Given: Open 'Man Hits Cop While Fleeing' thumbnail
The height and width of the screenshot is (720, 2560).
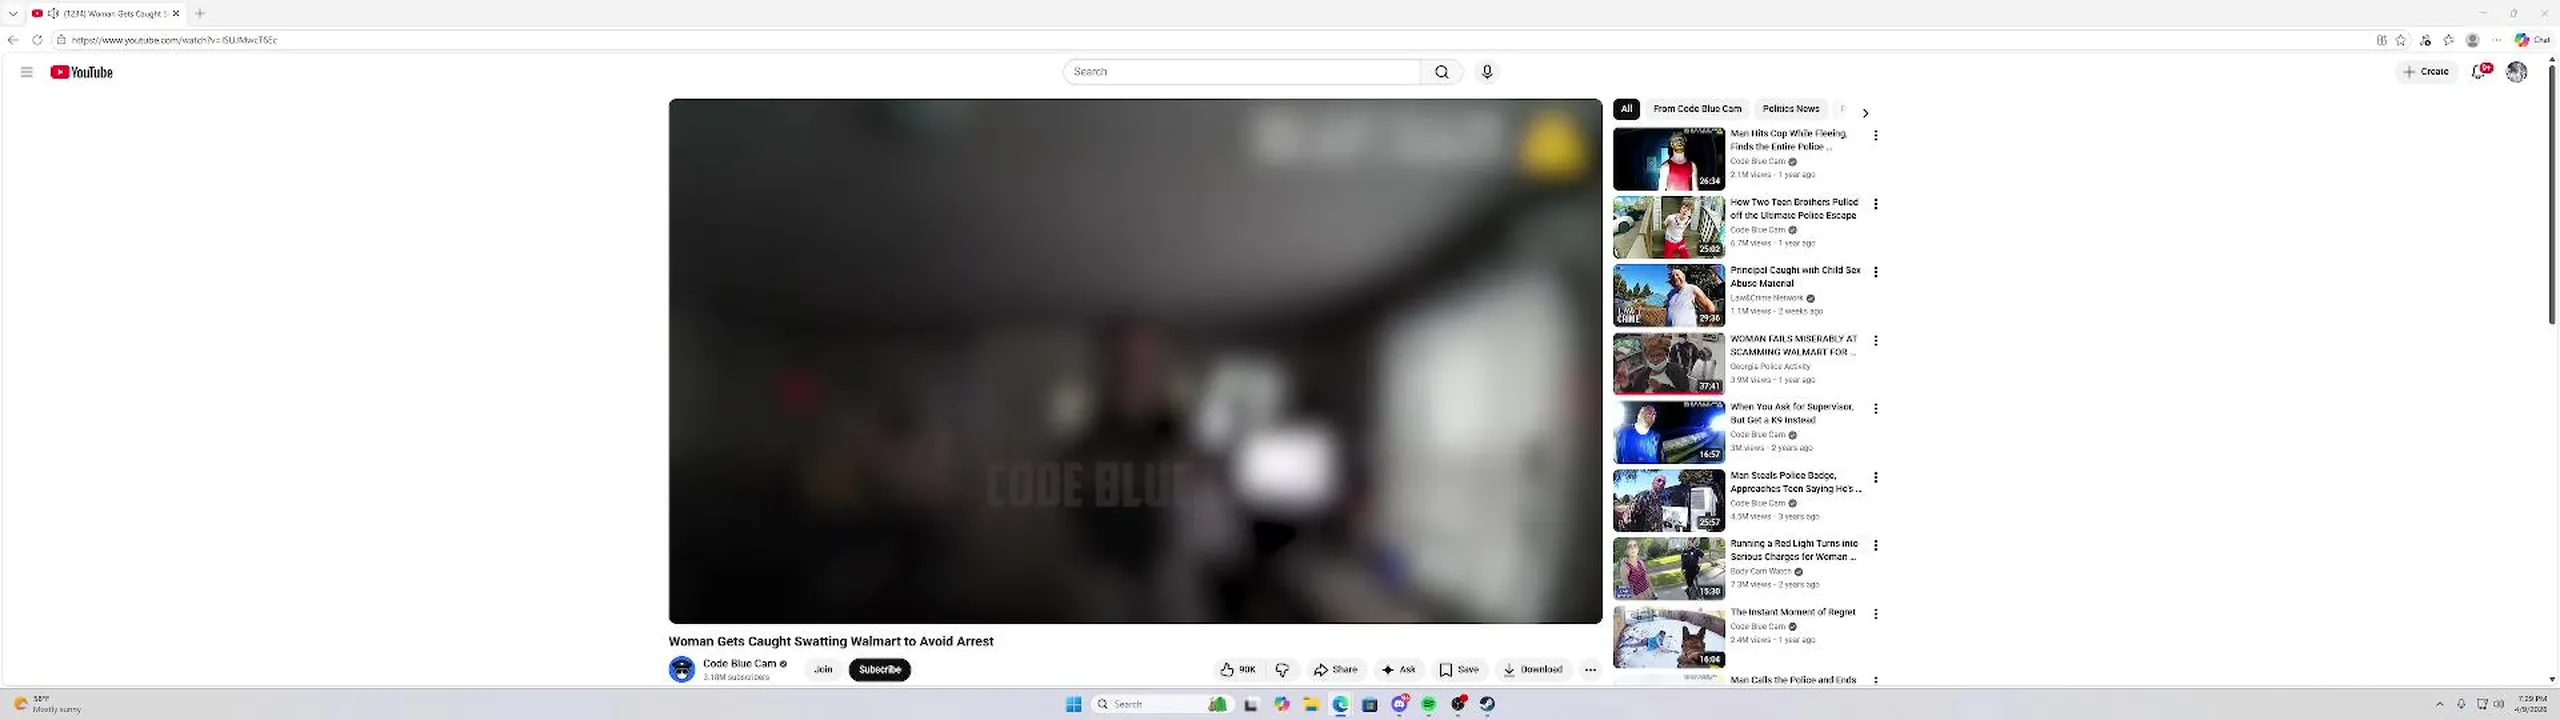Looking at the screenshot, I should (x=1669, y=159).
